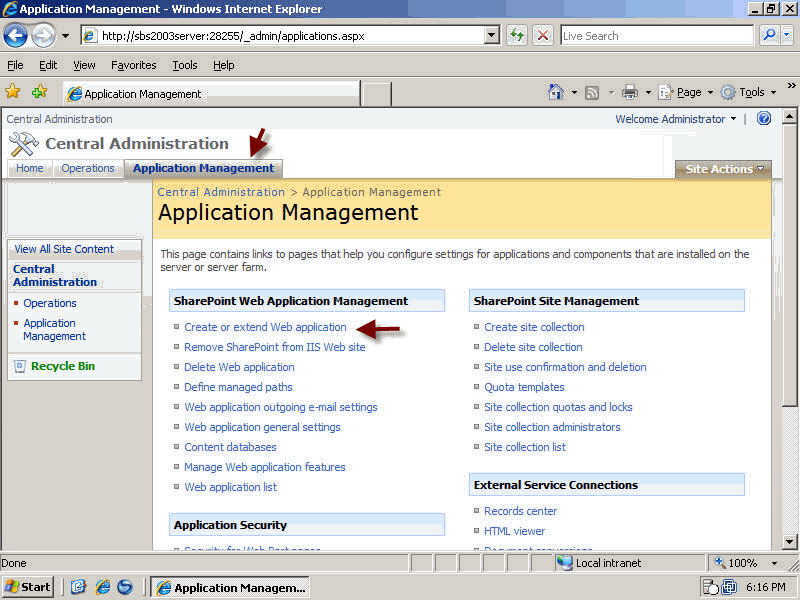Click the RSS feeds icon
The width and height of the screenshot is (800, 600).
[x=592, y=92]
